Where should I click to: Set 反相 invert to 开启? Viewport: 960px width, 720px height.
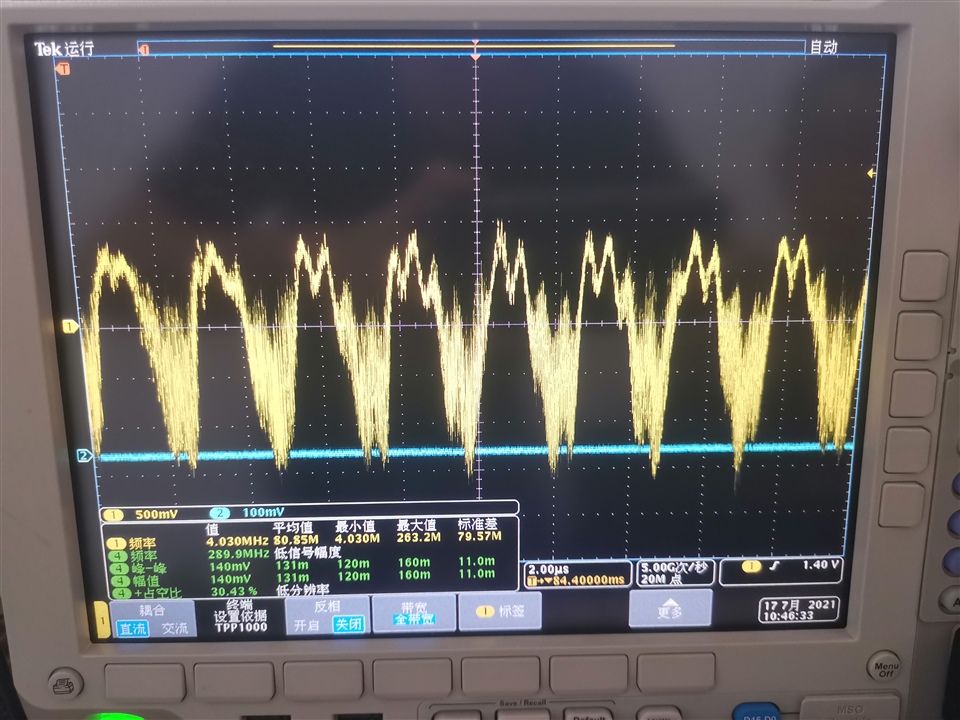[x=307, y=625]
